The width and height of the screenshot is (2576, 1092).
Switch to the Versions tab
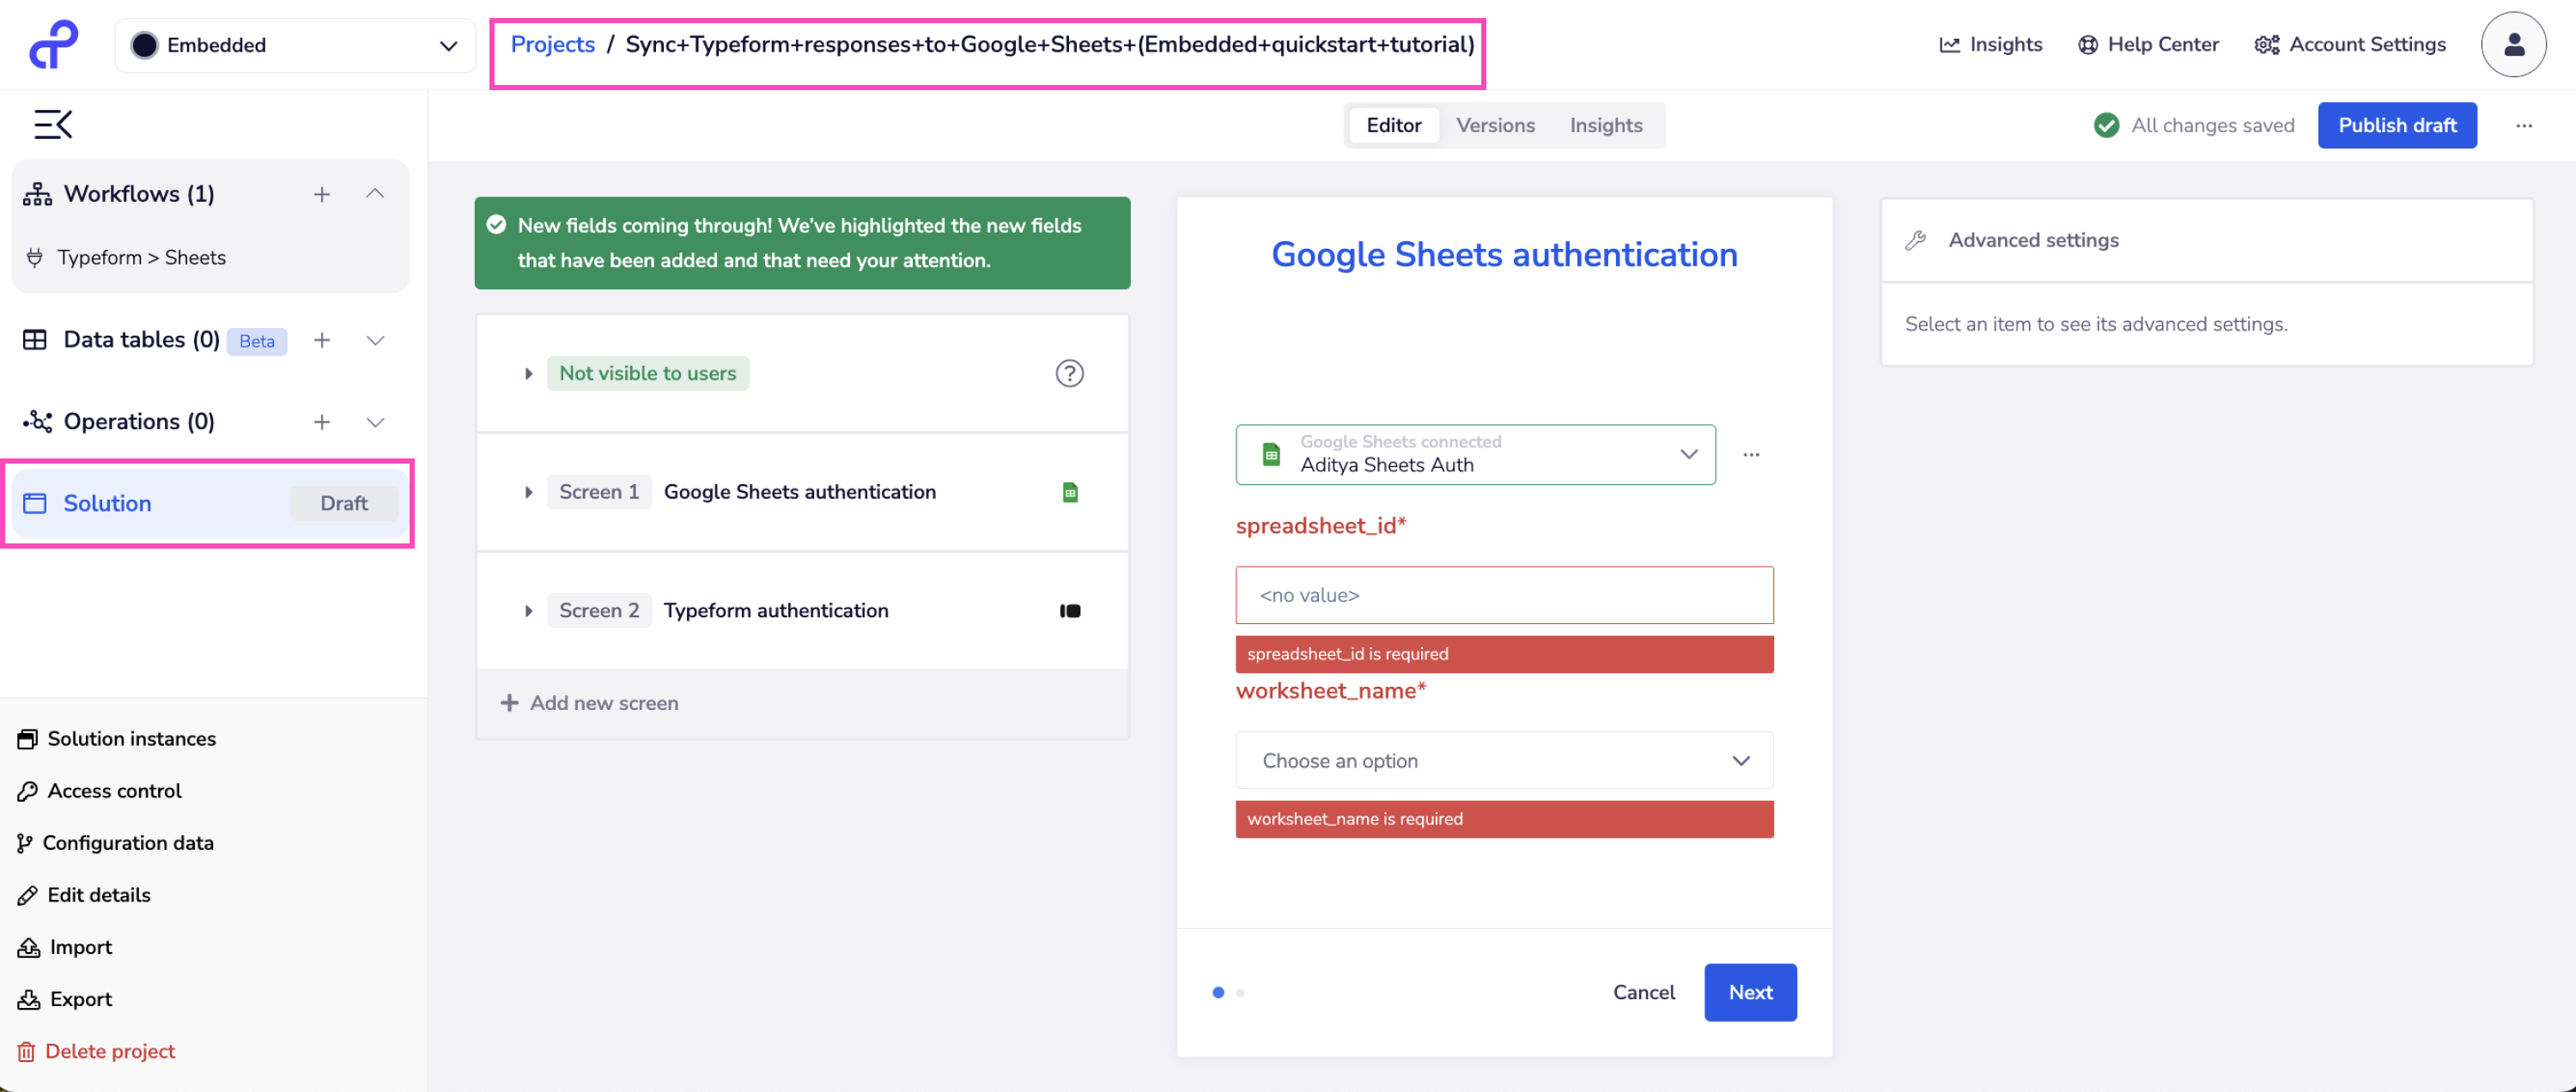click(1494, 125)
